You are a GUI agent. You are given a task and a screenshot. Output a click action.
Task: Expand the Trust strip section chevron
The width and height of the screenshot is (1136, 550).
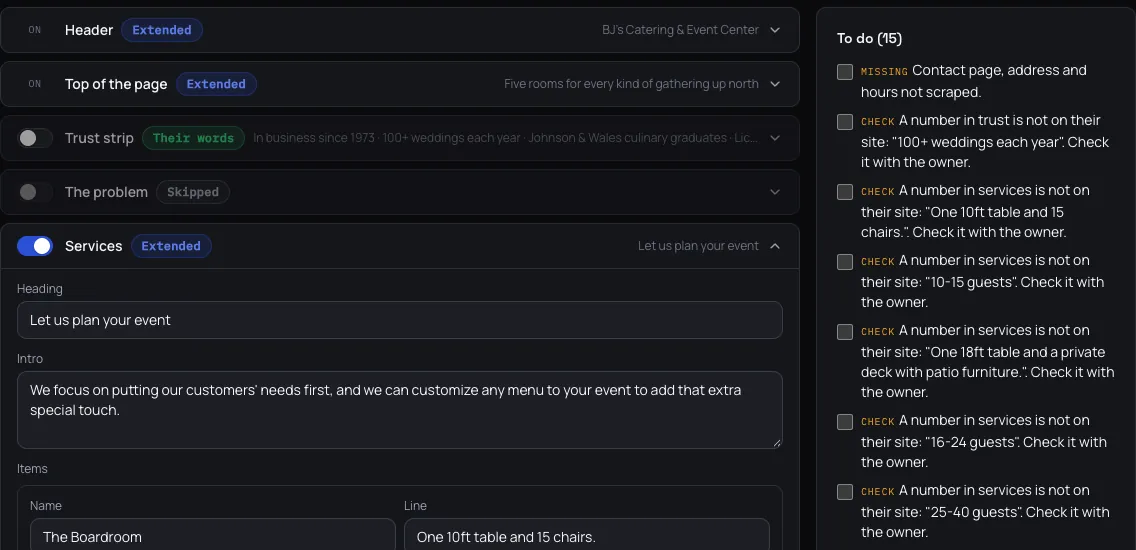click(x=775, y=138)
